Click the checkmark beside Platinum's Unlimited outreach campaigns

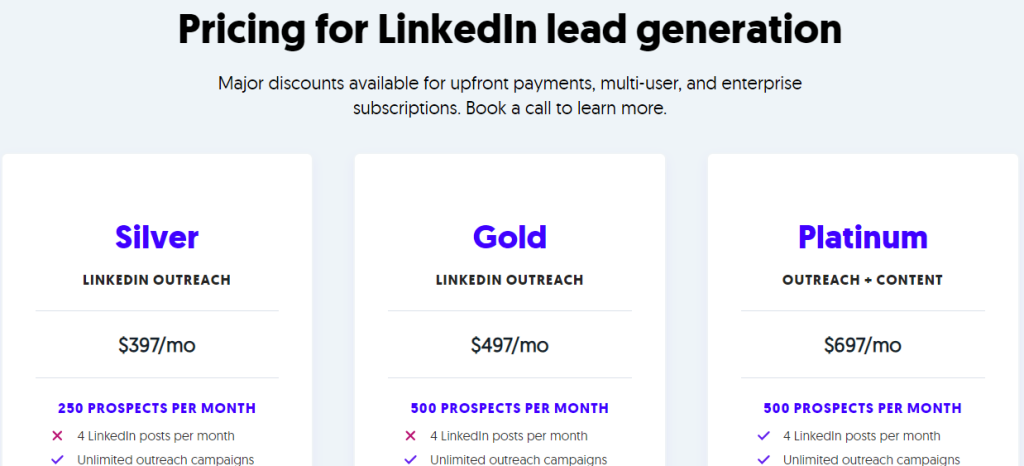pos(763,460)
